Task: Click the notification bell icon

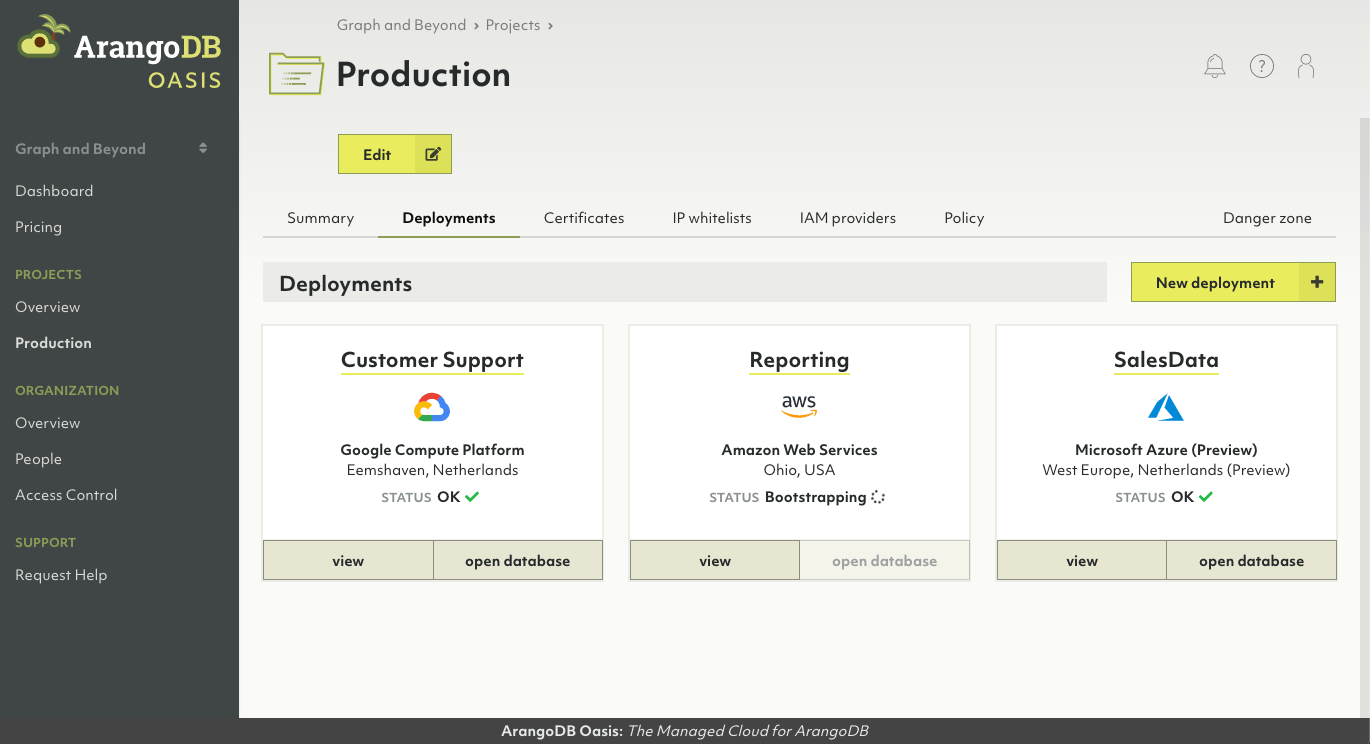Action: click(x=1215, y=67)
